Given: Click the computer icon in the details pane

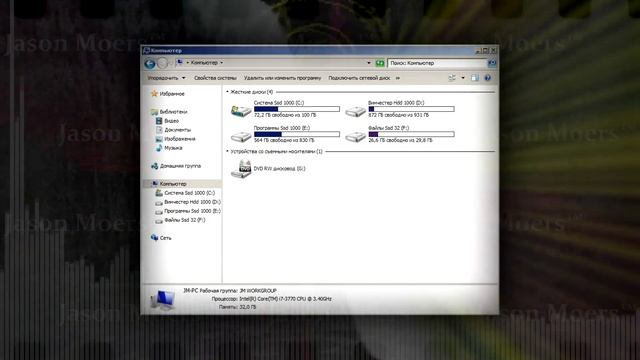Looking at the screenshot, I should [162, 300].
